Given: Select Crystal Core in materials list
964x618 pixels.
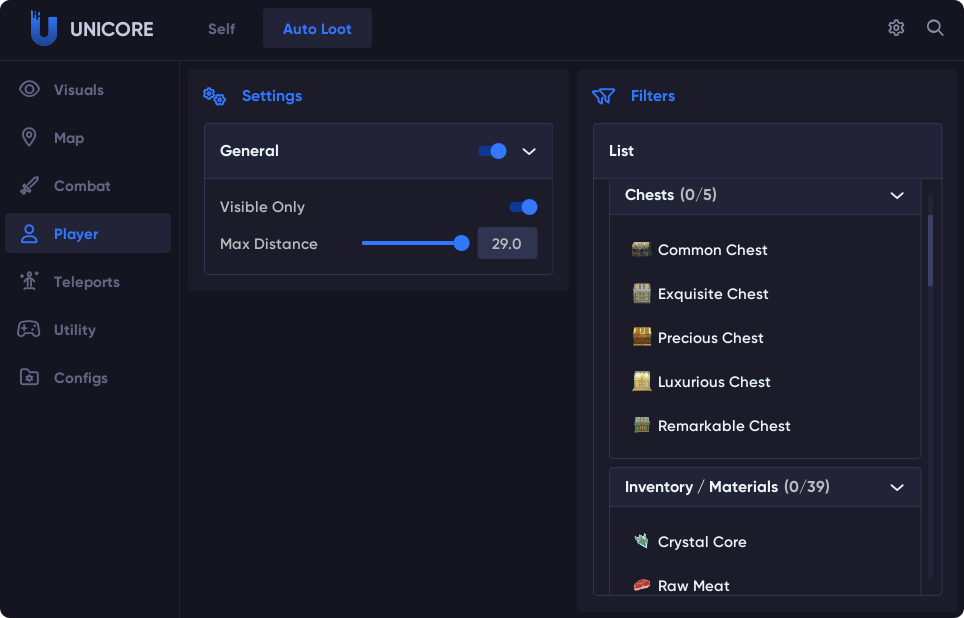Looking at the screenshot, I should point(702,542).
